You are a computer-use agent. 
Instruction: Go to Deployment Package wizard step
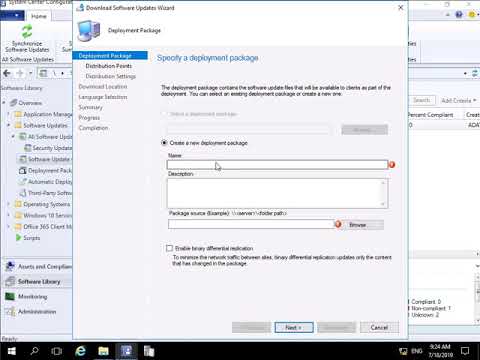(110, 56)
